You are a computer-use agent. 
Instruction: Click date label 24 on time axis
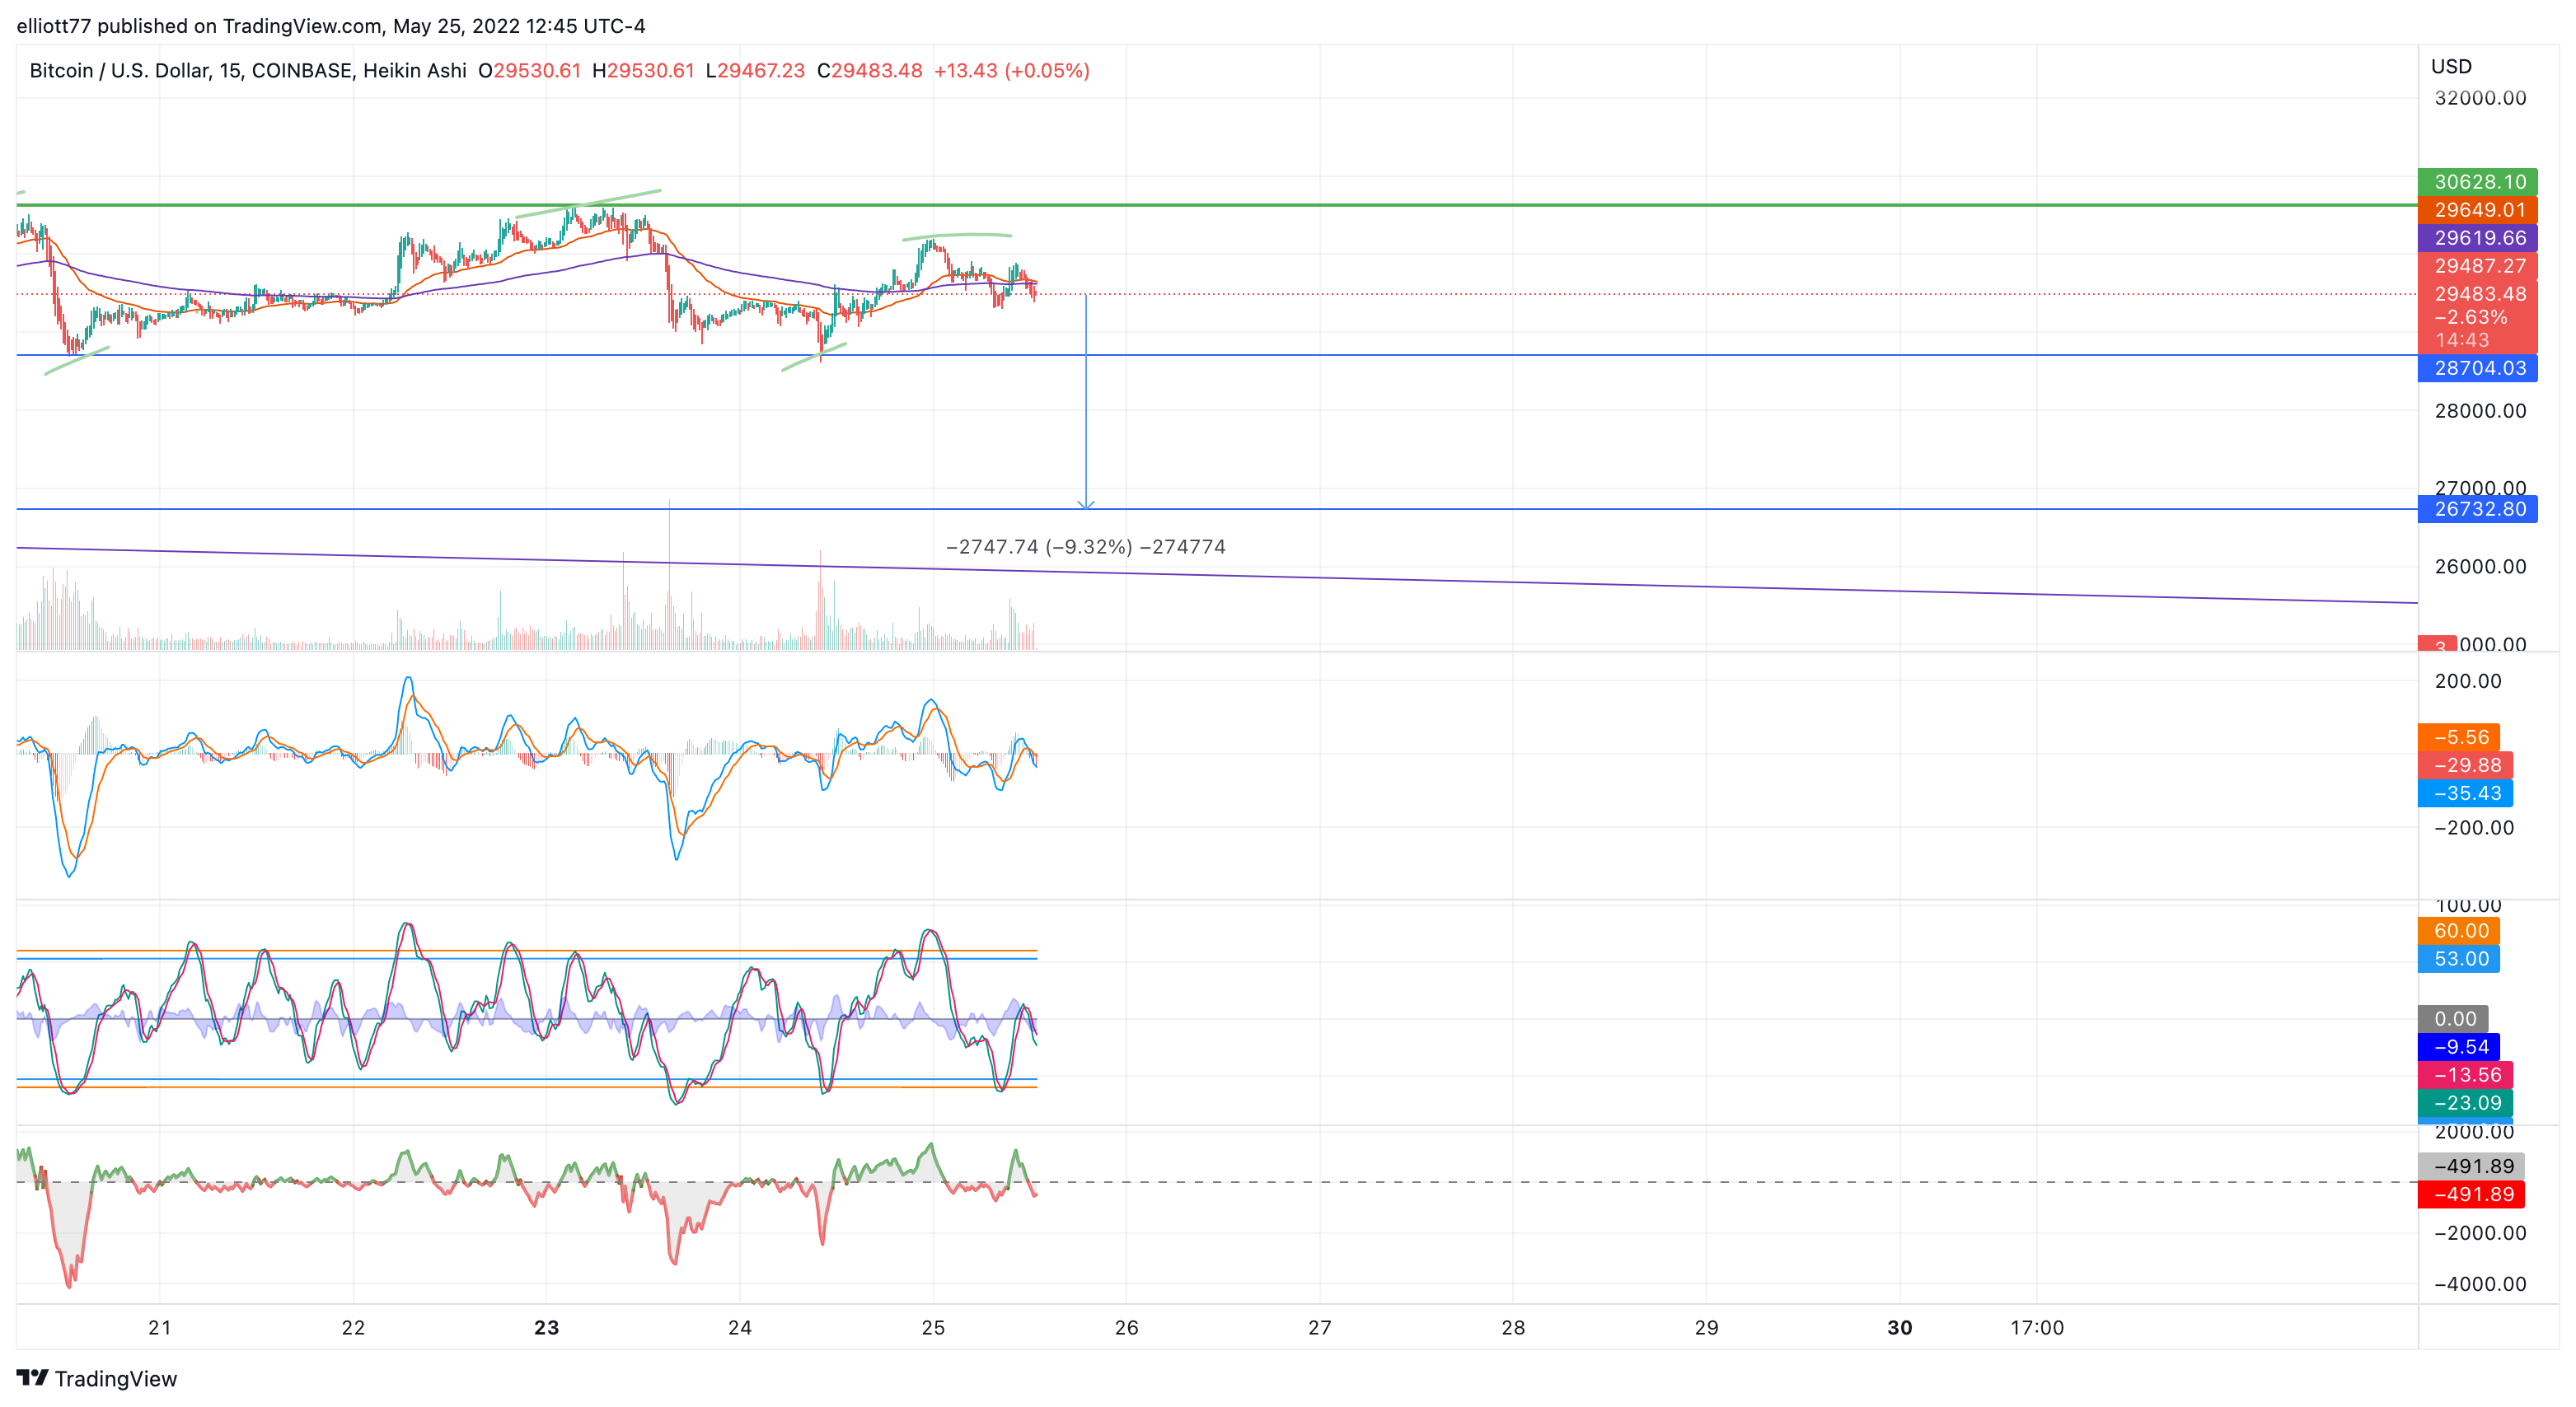(740, 1328)
